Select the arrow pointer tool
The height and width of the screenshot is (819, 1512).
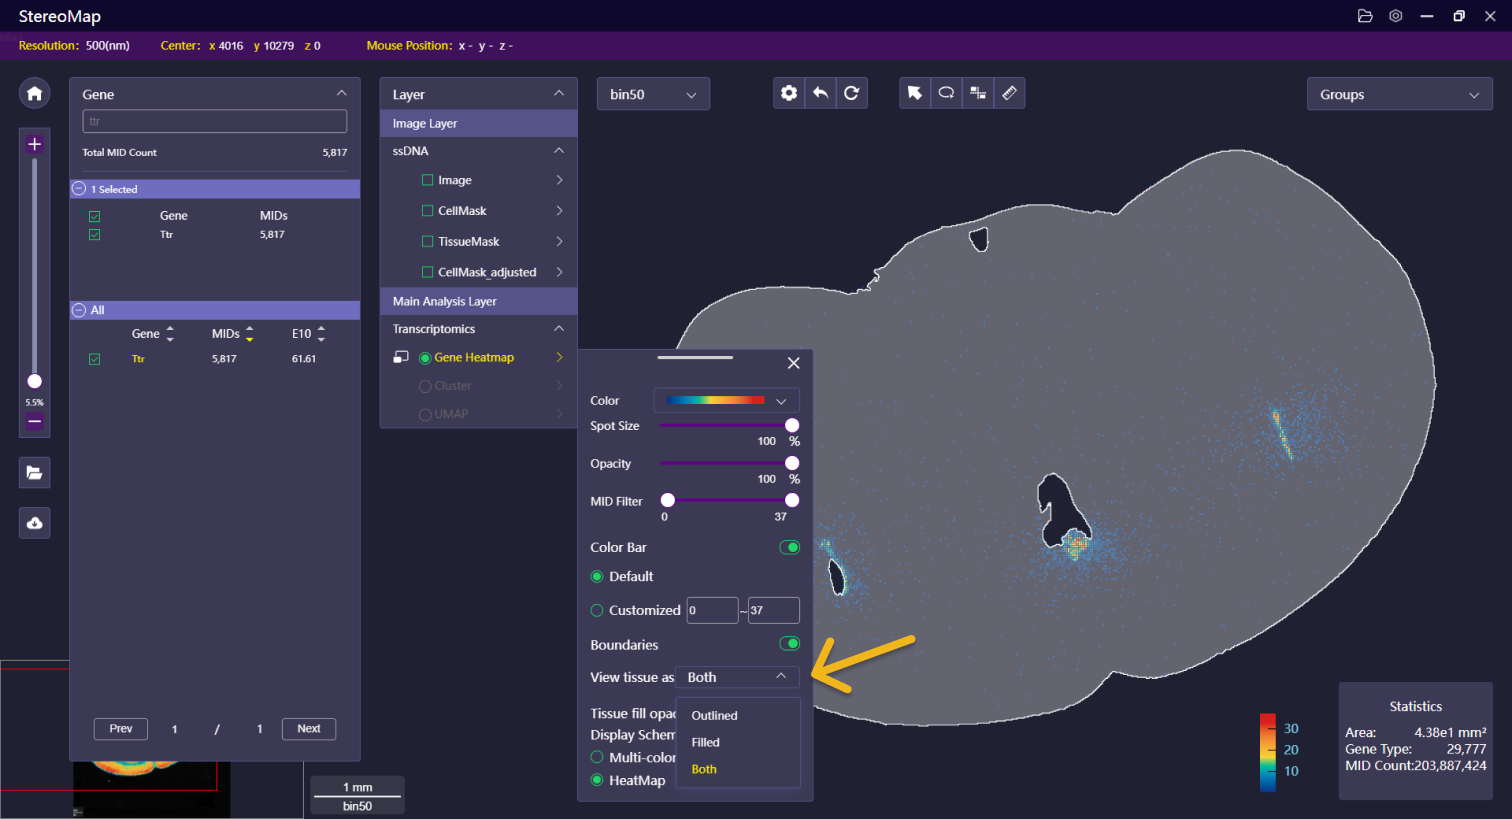tap(914, 93)
